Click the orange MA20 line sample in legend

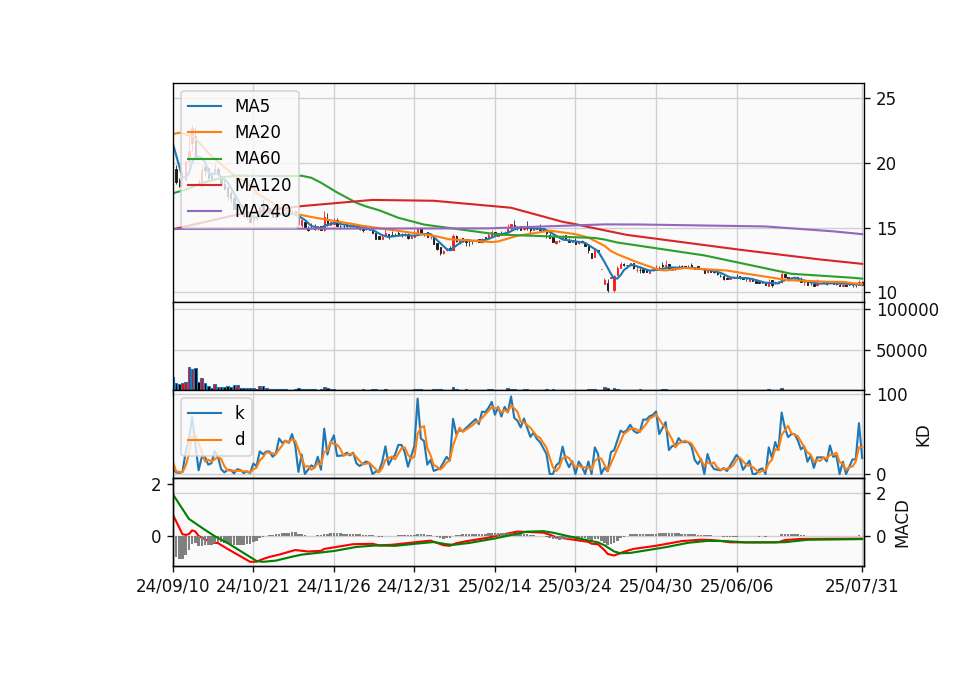(x=204, y=132)
